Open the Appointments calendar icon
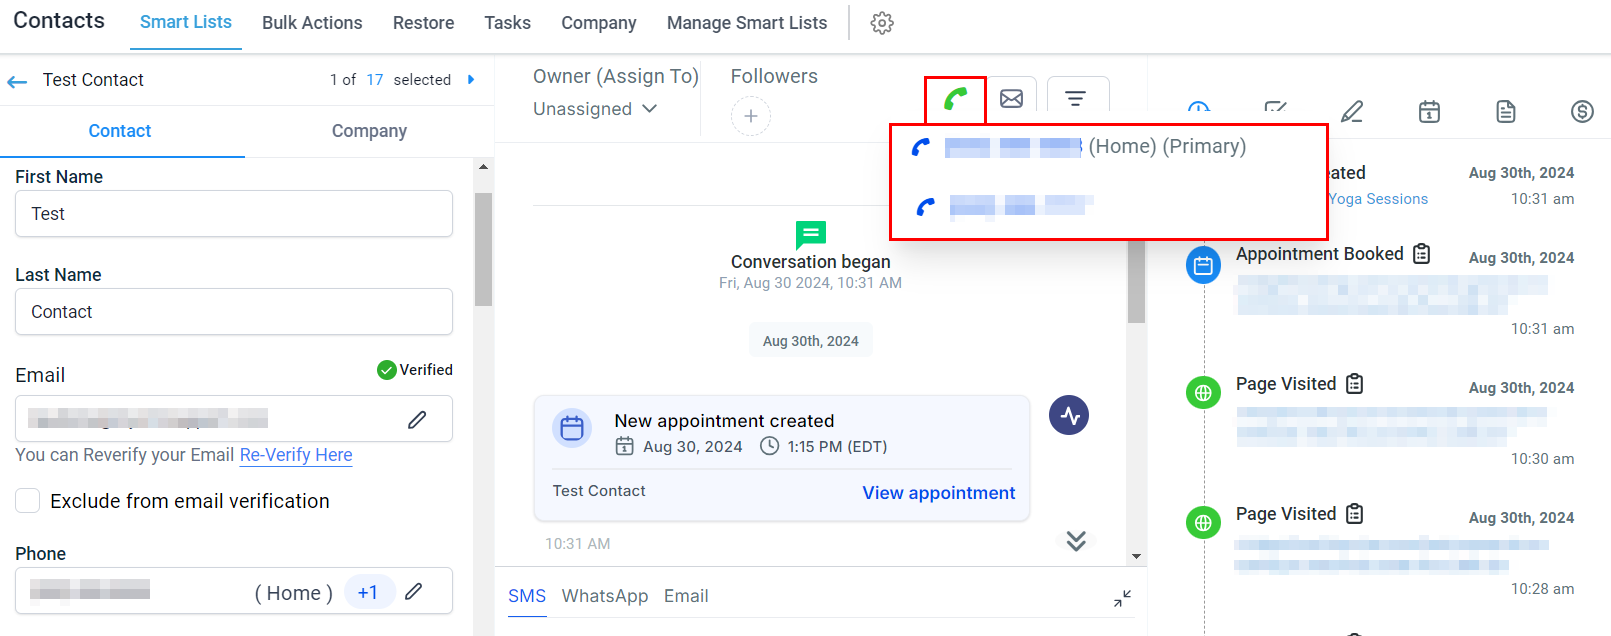The width and height of the screenshot is (1611, 636). pyautogui.click(x=1430, y=111)
